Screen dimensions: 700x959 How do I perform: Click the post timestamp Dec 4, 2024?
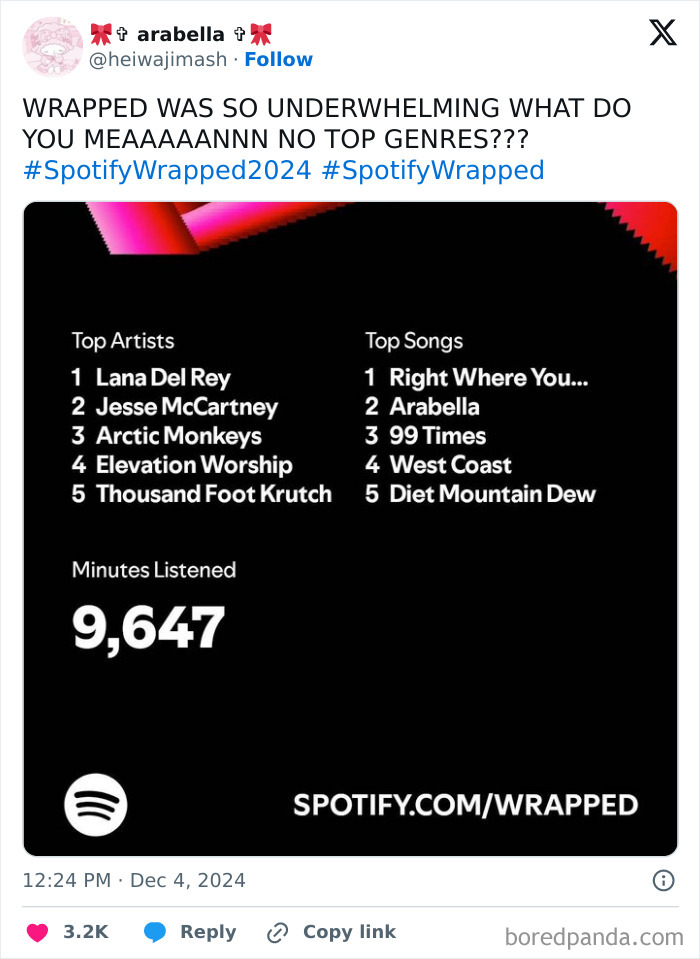coord(135,880)
